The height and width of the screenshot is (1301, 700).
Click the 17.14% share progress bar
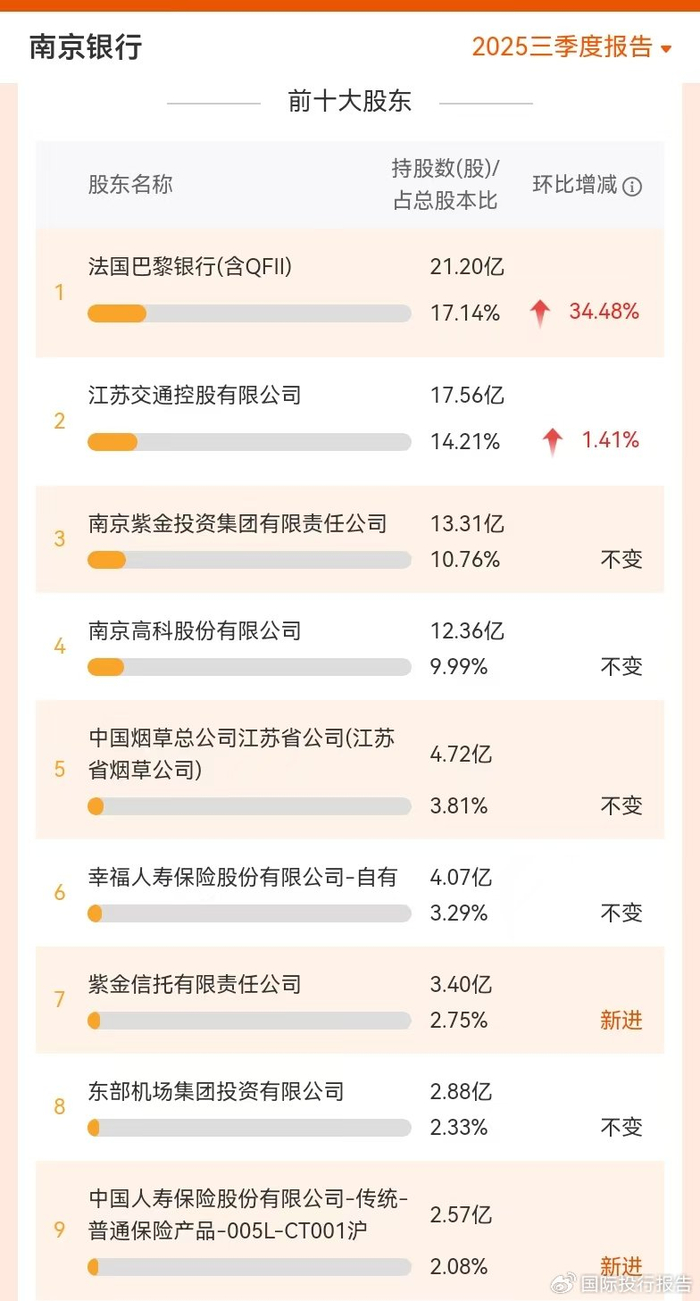[249, 313]
